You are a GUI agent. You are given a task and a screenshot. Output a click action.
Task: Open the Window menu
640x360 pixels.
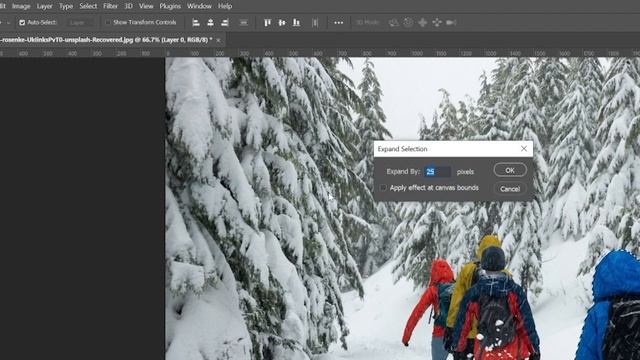[x=199, y=6]
